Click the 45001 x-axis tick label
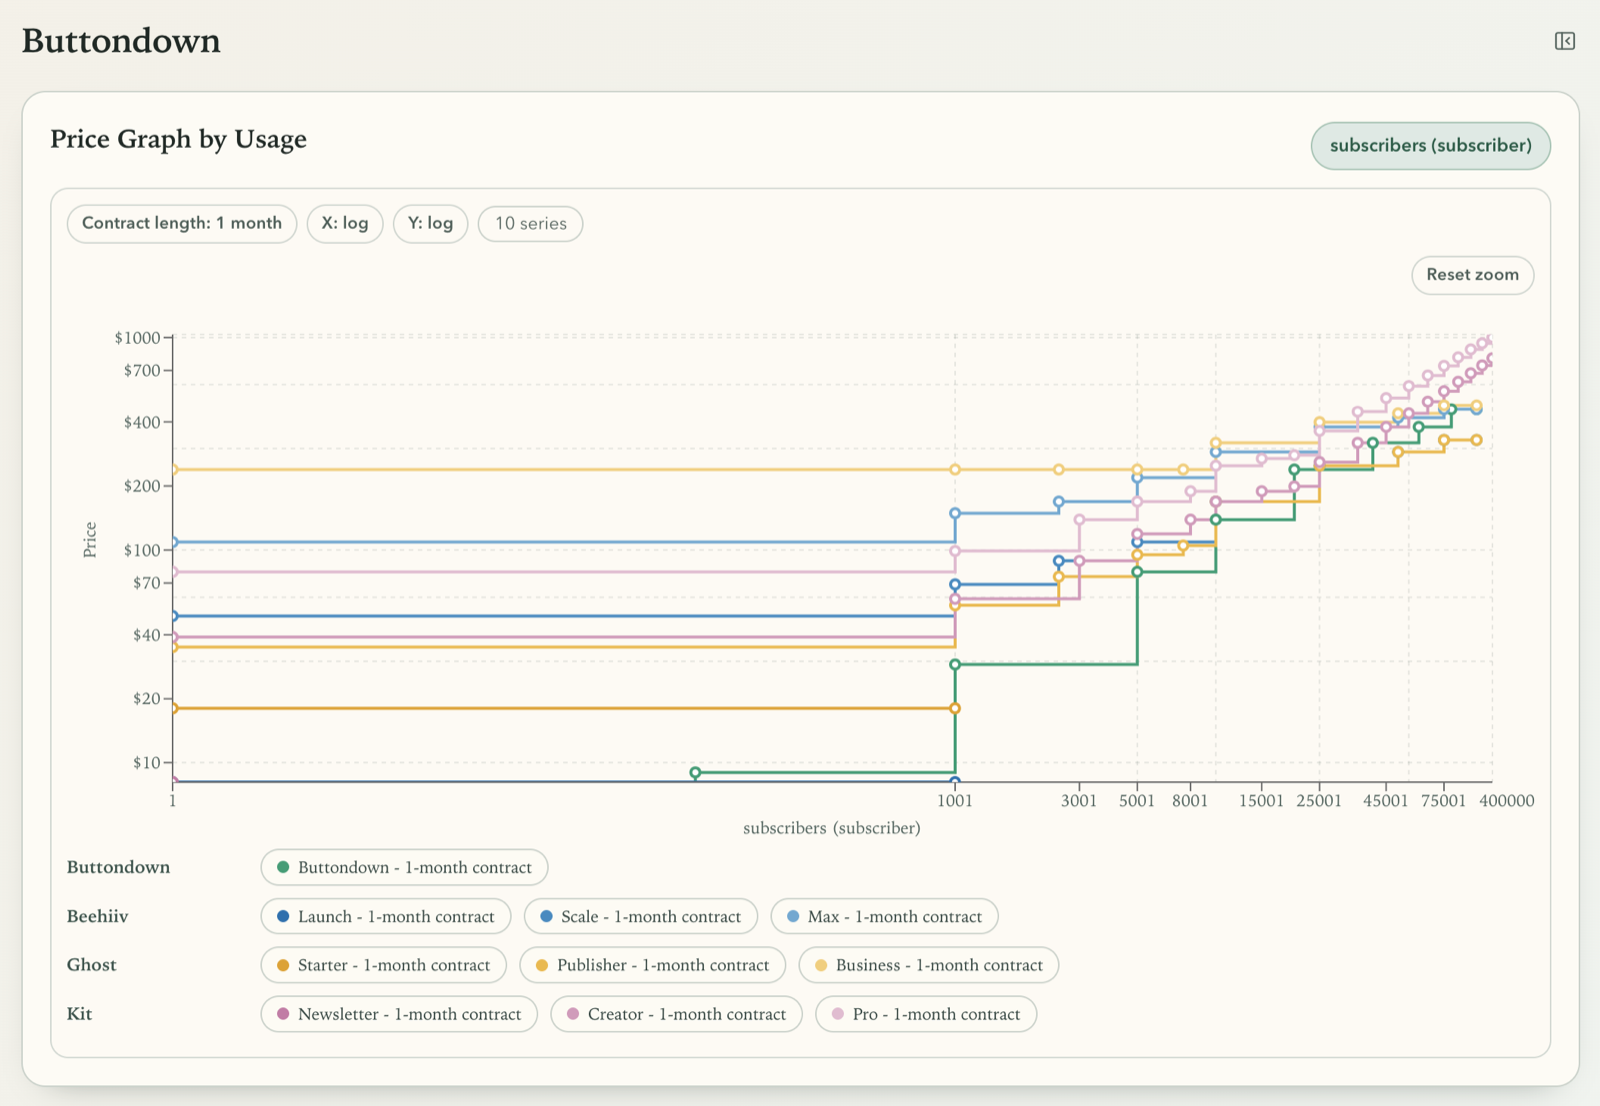The height and width of the screenshot is (1106, 1600). pos(1385,801)
